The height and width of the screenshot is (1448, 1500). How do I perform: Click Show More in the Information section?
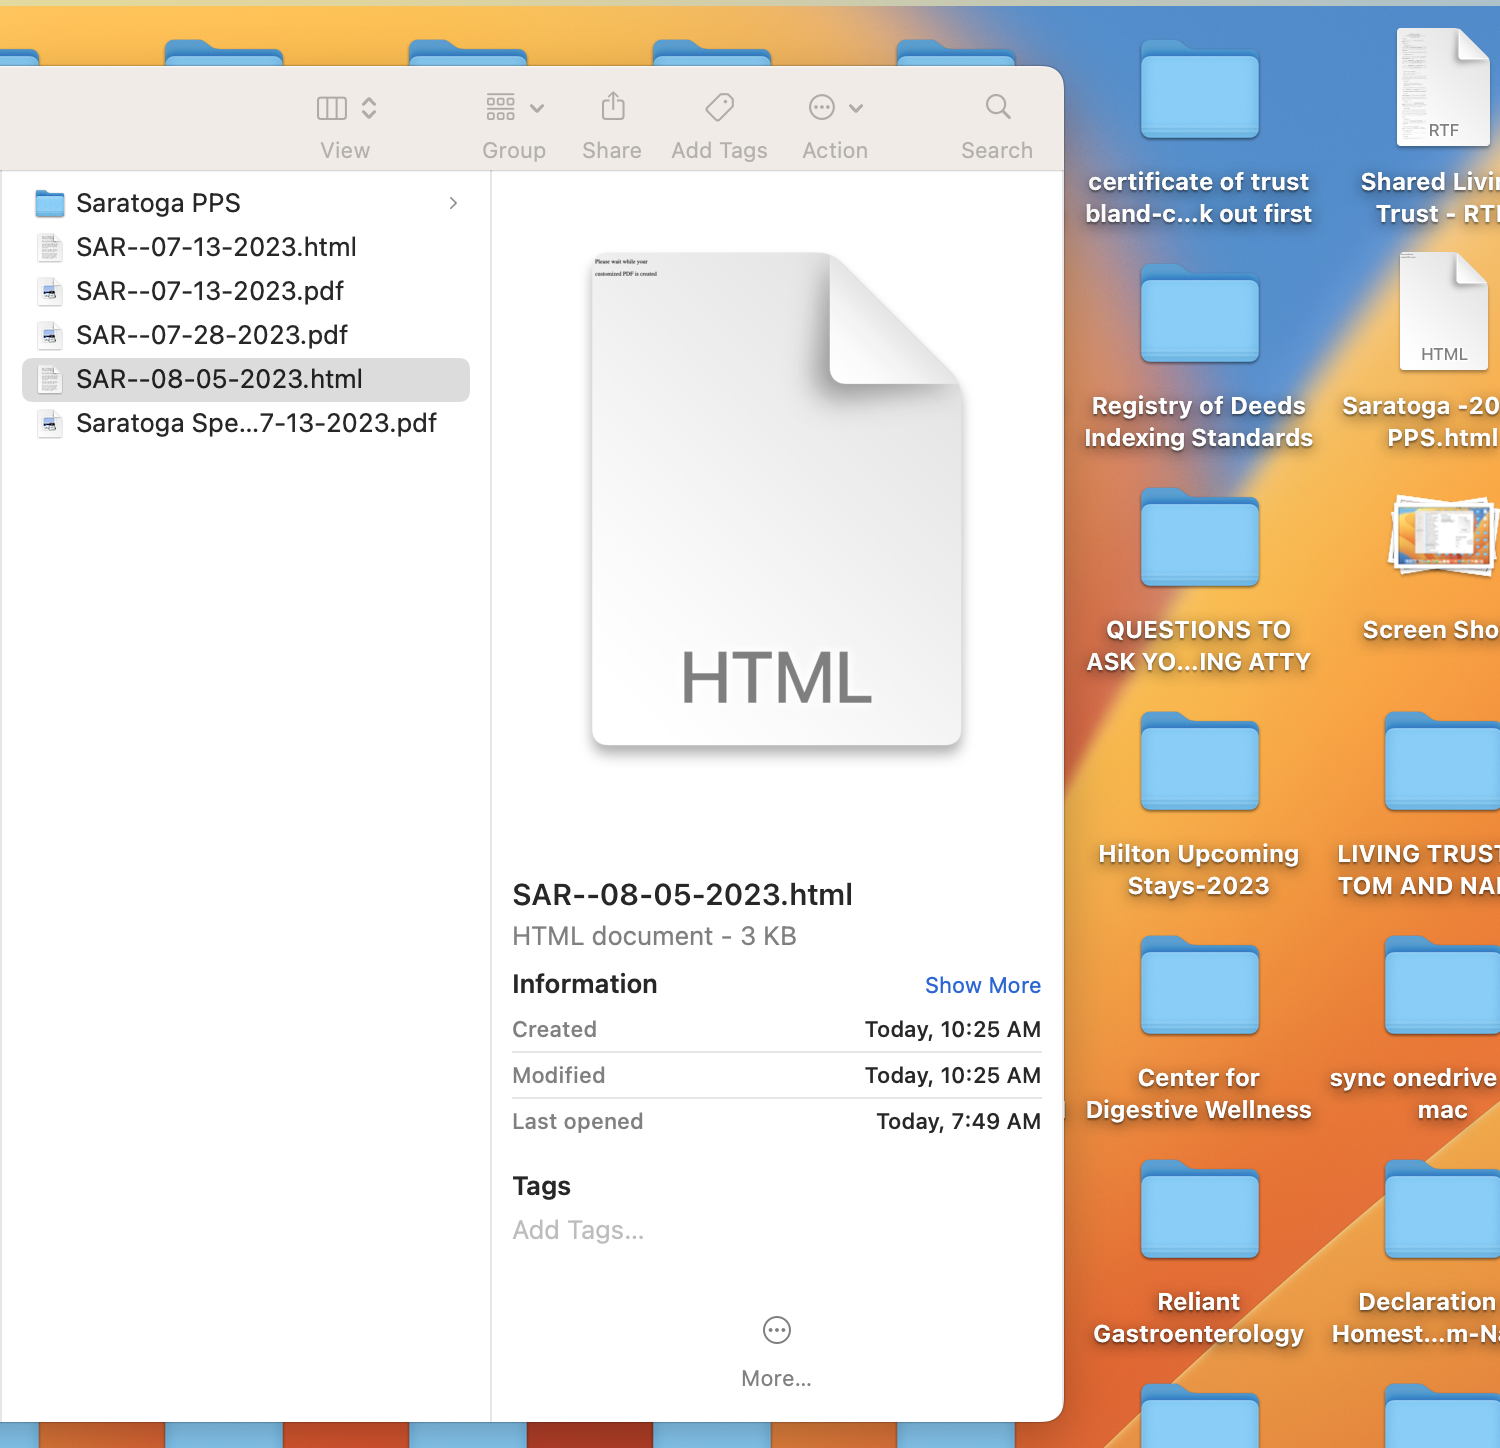click(x=982, y=985)
